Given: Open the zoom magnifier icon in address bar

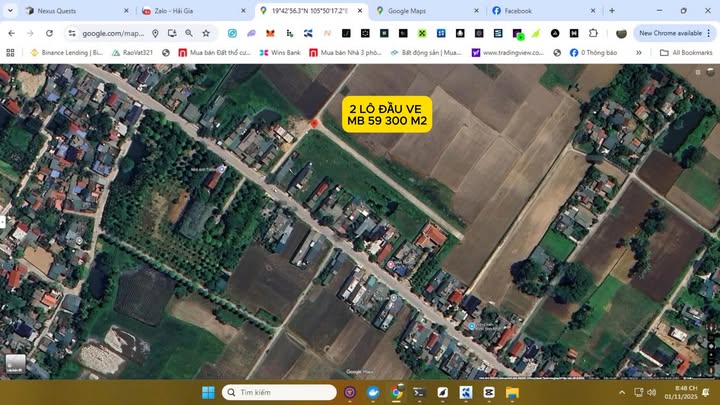Looking at the screenshot, I should [189, 33].
